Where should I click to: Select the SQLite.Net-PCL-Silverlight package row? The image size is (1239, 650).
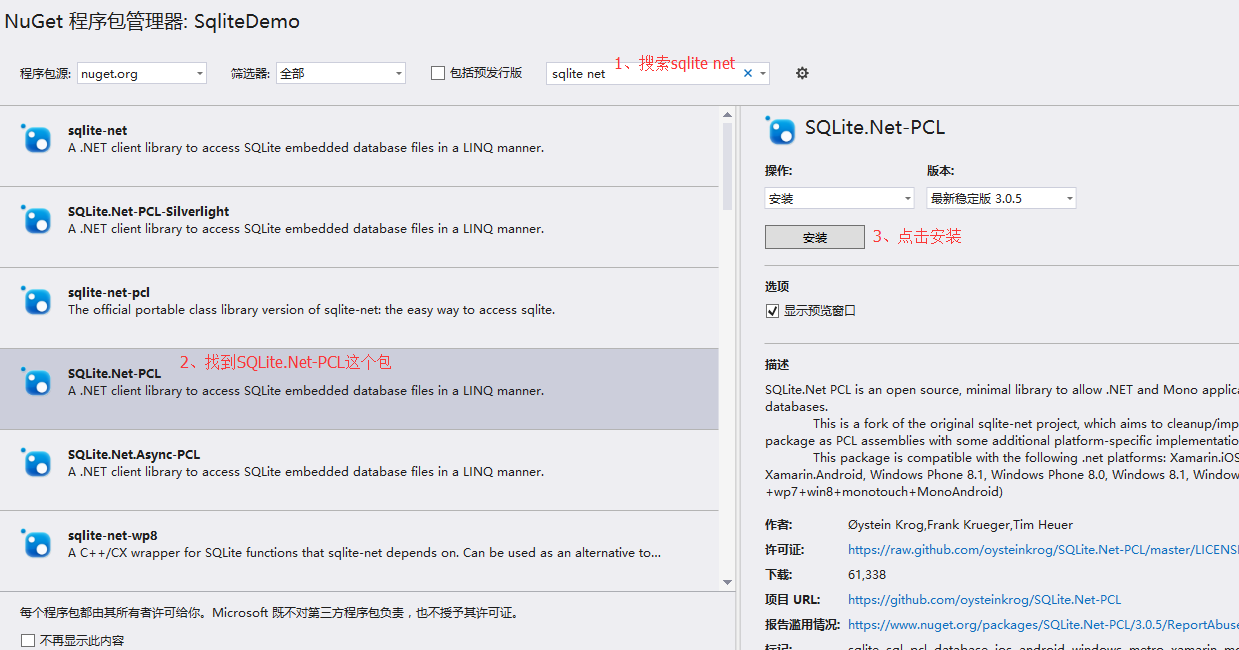[359, 227]
